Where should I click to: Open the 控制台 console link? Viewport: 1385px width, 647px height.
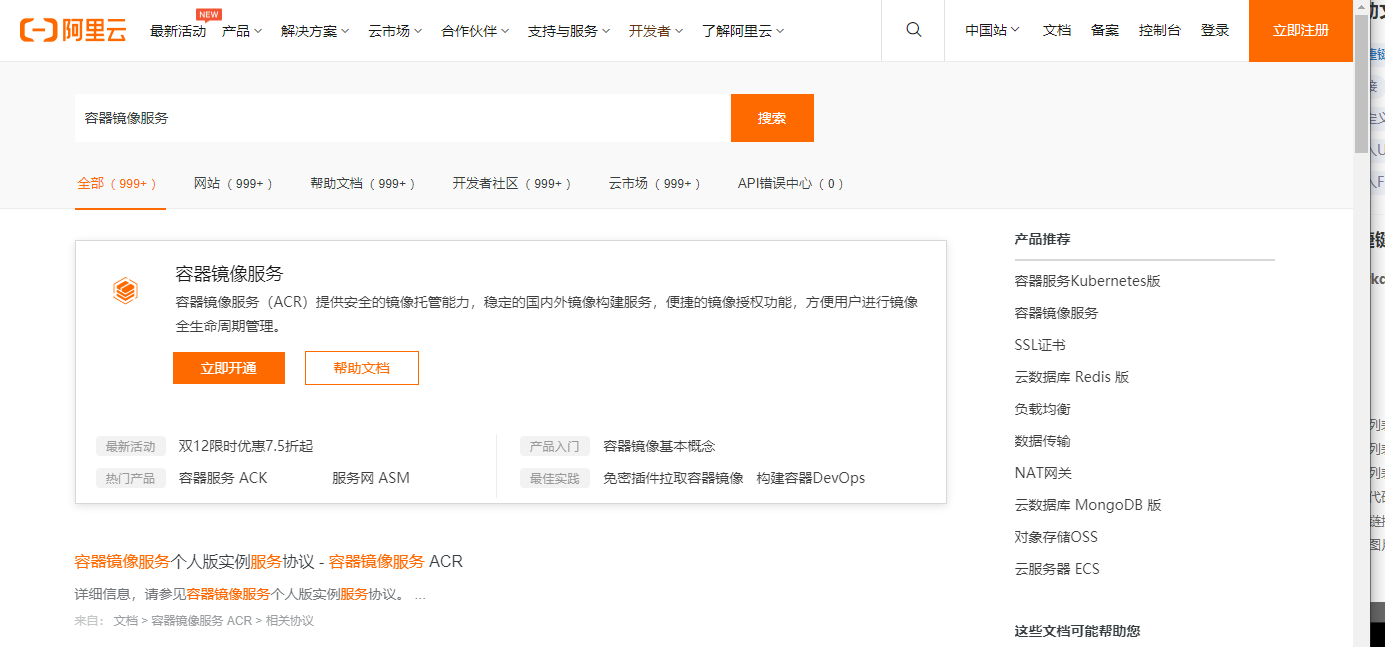click(x=1160, y=30)
